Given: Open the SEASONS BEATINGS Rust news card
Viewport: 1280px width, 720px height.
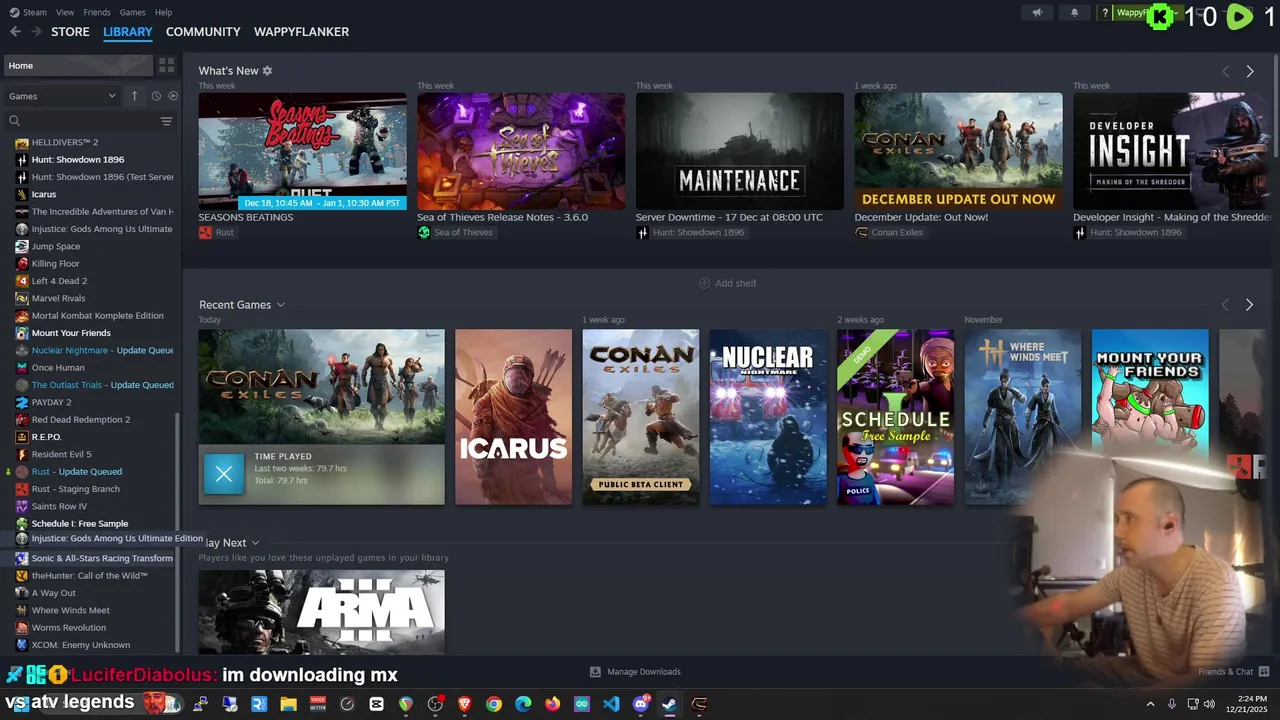Looking at the screenshot, I should tap(302, 151).
